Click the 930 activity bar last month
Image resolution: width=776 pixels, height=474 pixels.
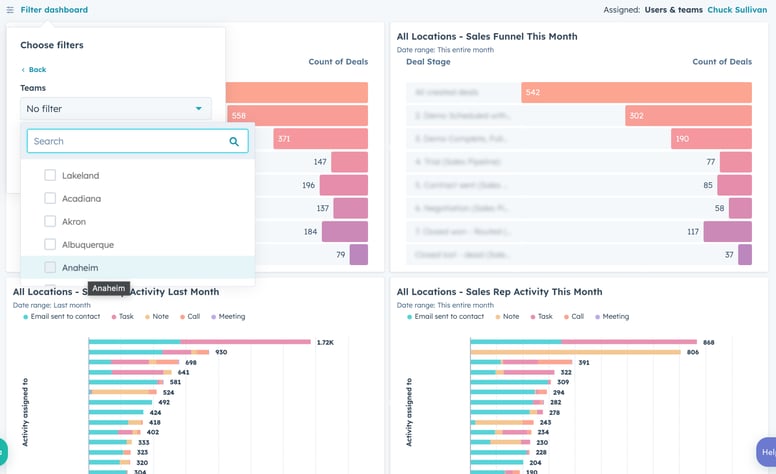pyautogui.click(x=149, y=352)
